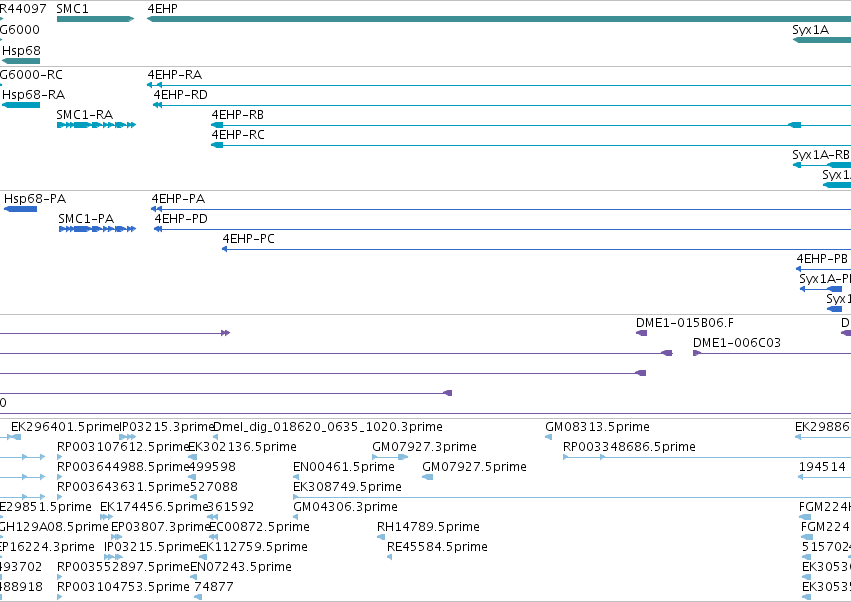Click the 4EHP-PB protein label
Viewport: 851px width, 602px height.
tap(822, 259)
